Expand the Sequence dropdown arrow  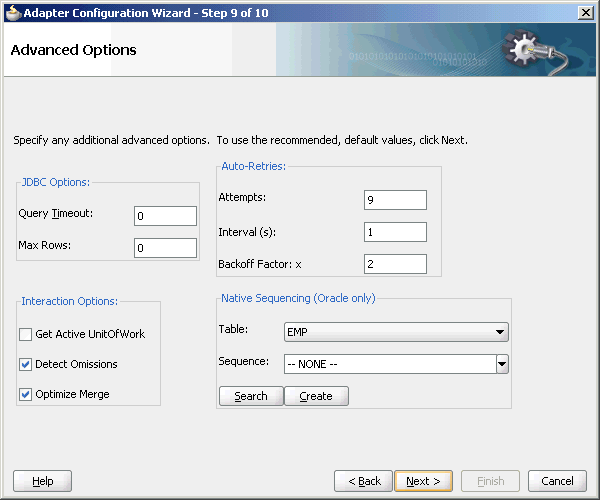tap(502, 364)
